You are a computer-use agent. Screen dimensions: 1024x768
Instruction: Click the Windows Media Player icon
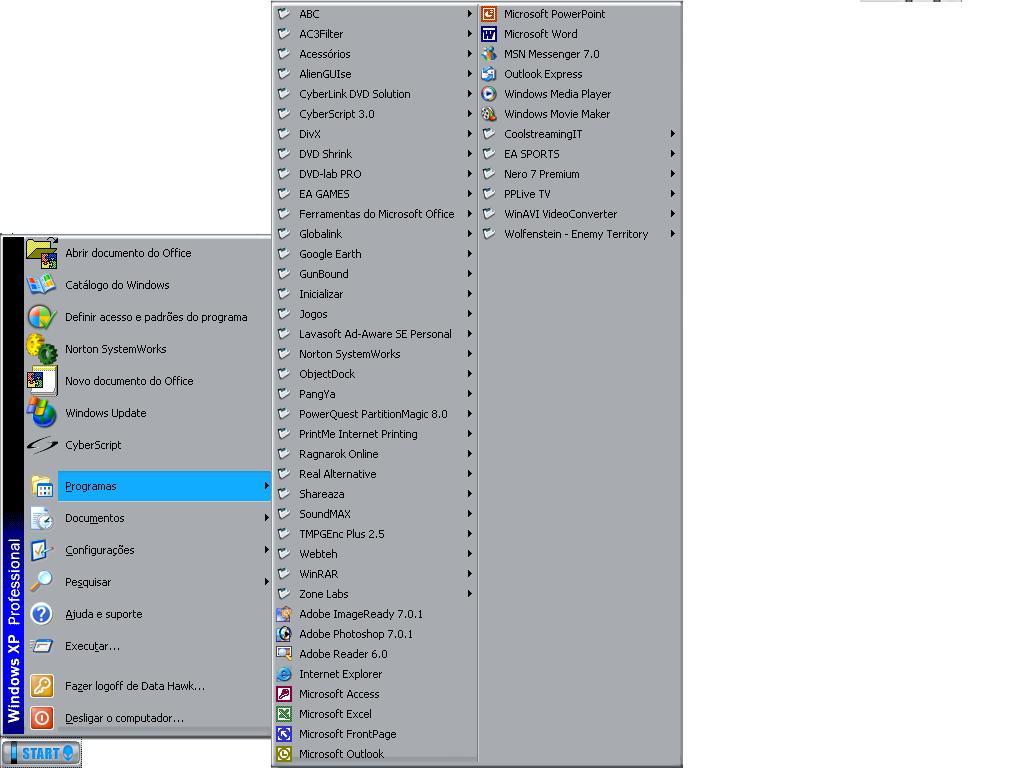coord(489,94)
